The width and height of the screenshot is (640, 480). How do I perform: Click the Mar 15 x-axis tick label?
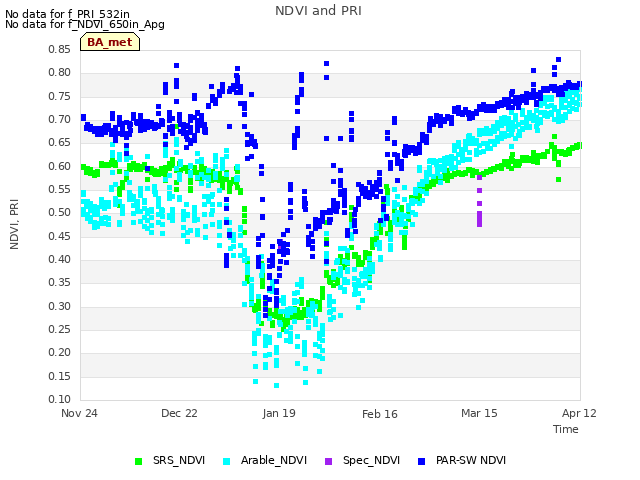pos(479,413)
